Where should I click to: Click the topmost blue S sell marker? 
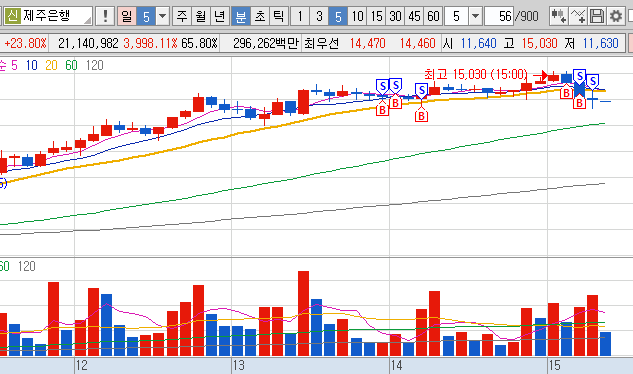tap(579, 76)
